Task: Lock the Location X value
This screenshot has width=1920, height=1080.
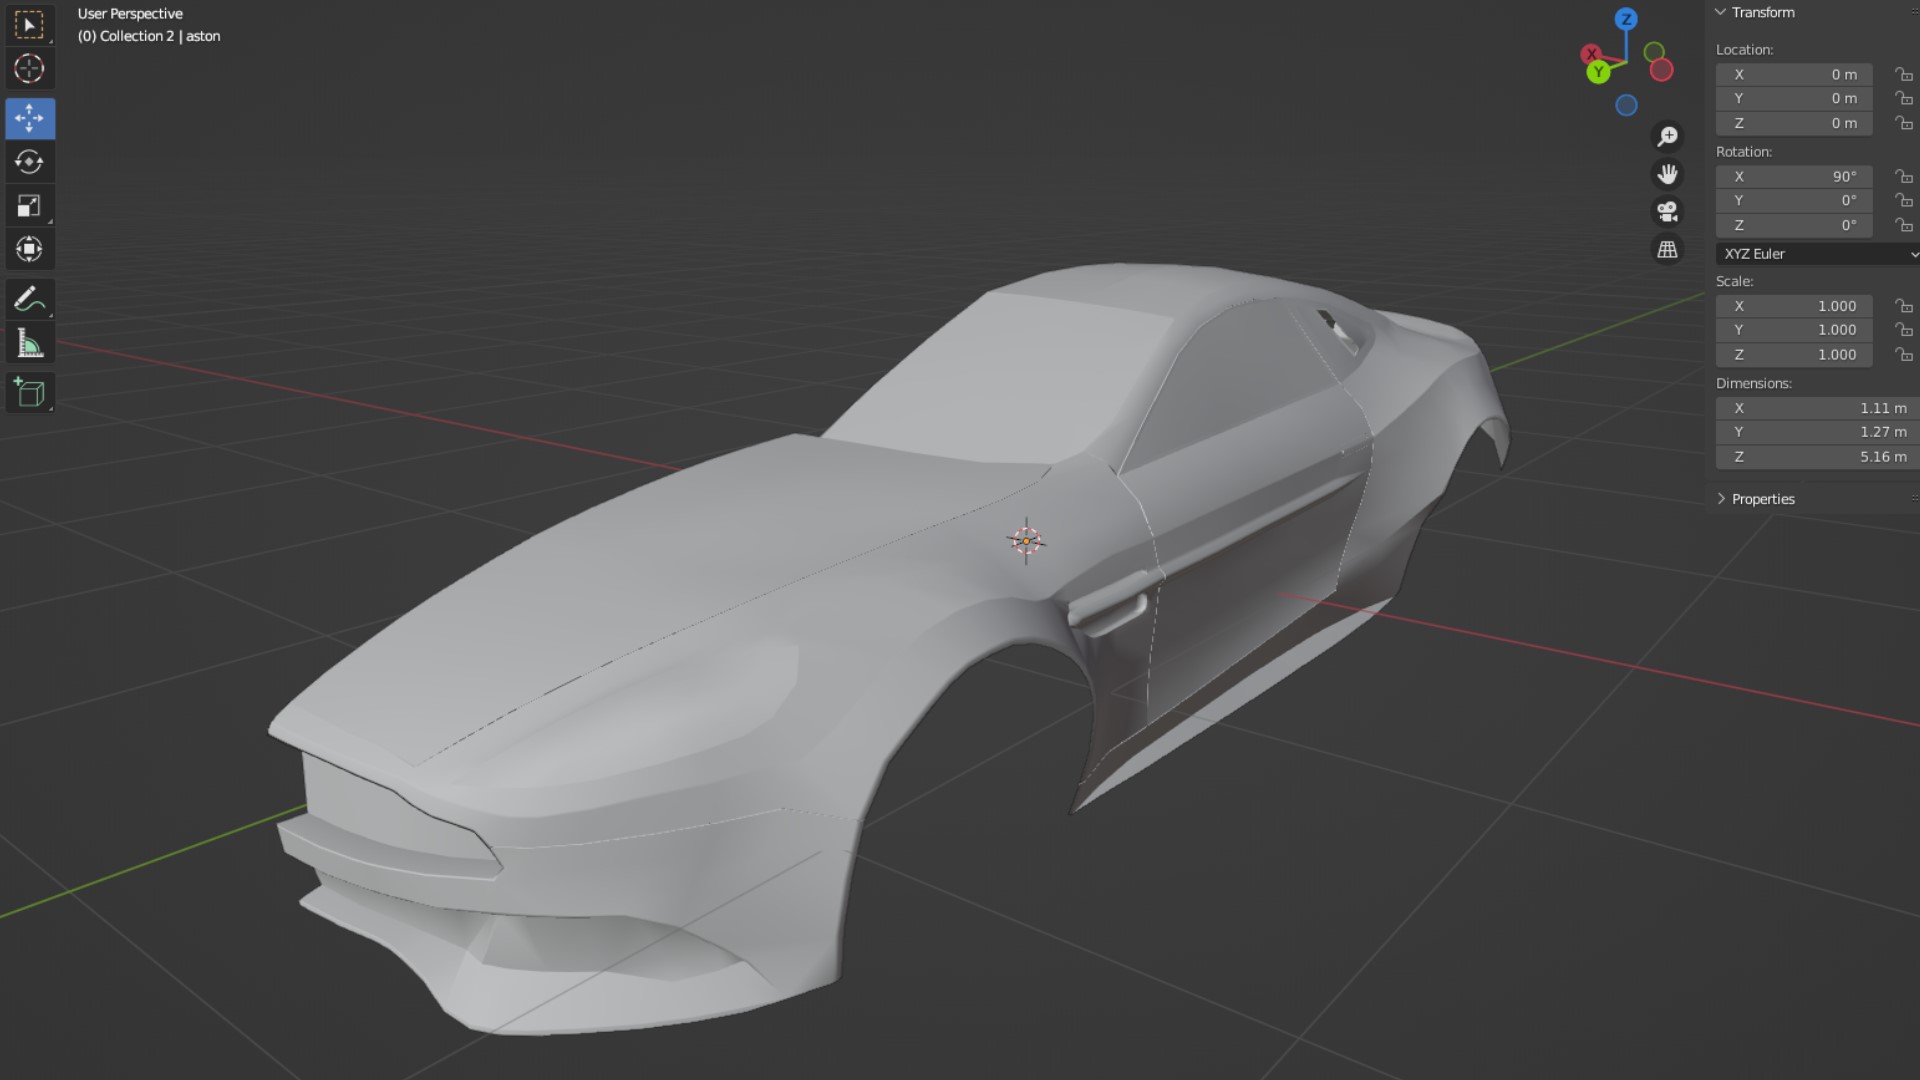Action: point(1903,75)
